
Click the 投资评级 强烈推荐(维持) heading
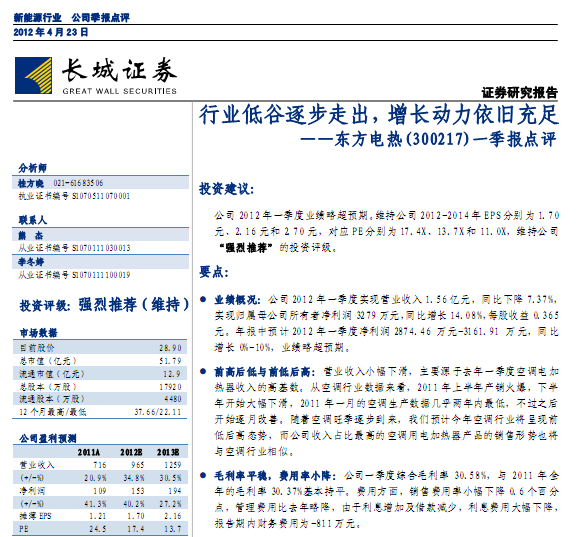(x=104, y=305)
